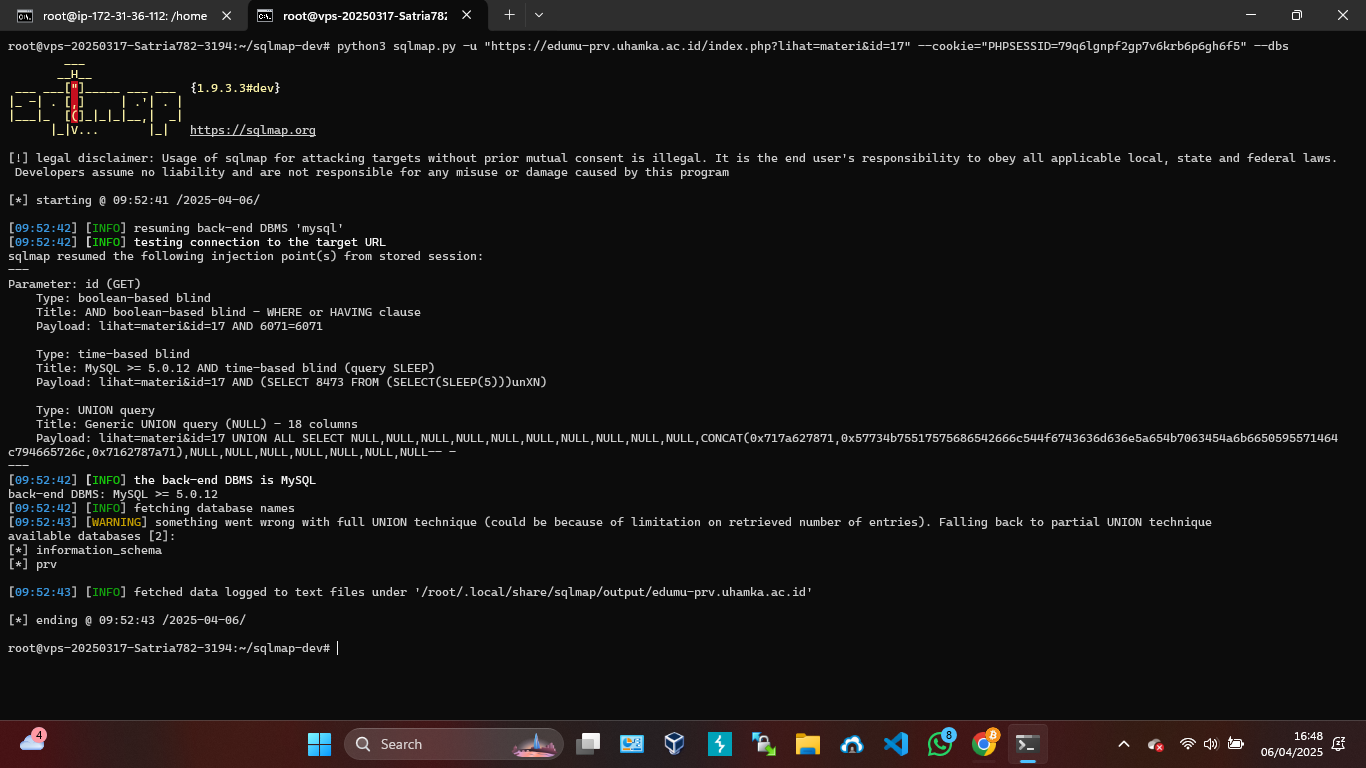Screen dimensions: 1366x768
Task: Click the yellow WARNING tag
Action: 116,522
